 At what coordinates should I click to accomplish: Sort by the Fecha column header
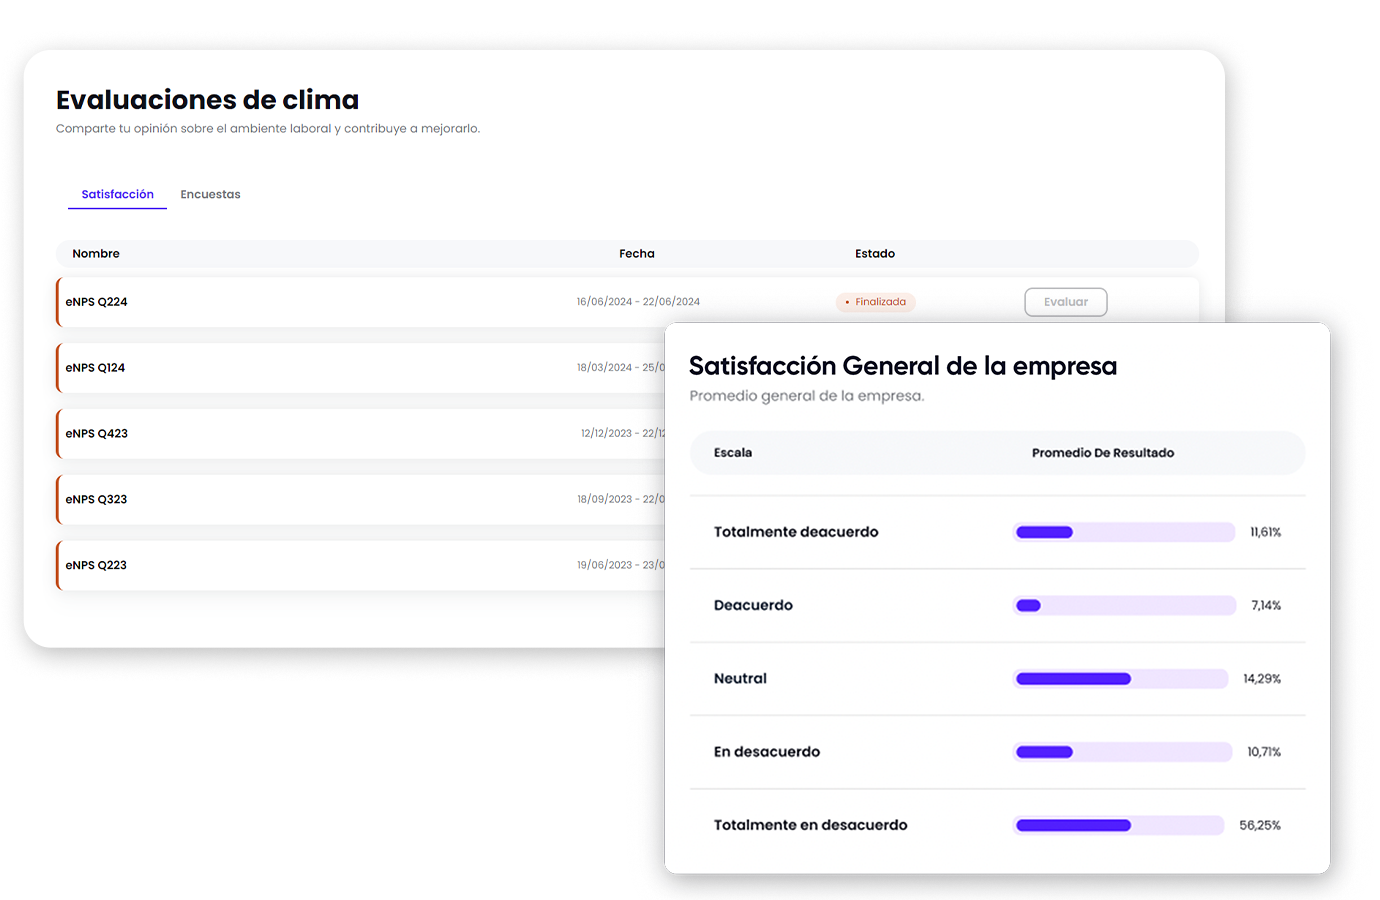click(x=636, y=254)
